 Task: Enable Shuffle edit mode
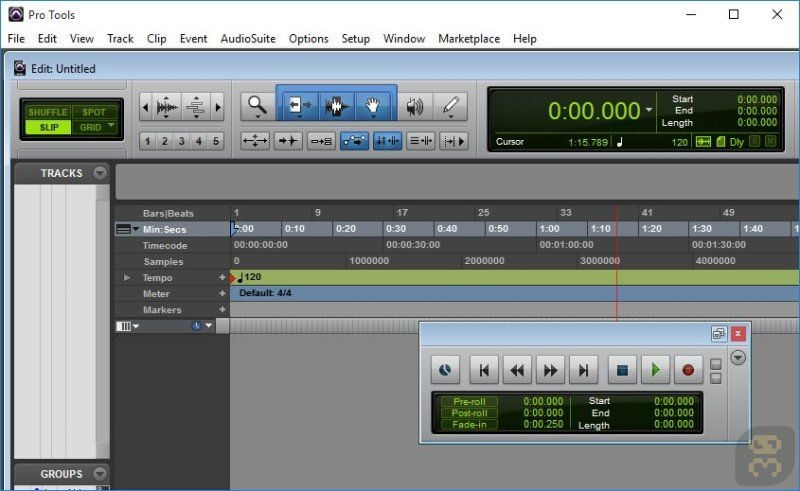pos(48,112)
